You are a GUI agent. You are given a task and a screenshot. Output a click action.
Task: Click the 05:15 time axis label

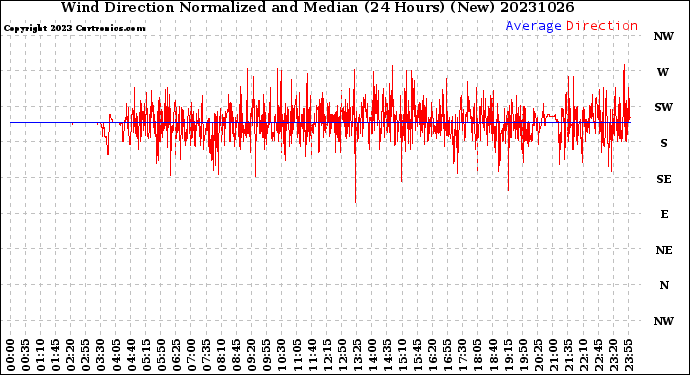(x=147, y=355)
